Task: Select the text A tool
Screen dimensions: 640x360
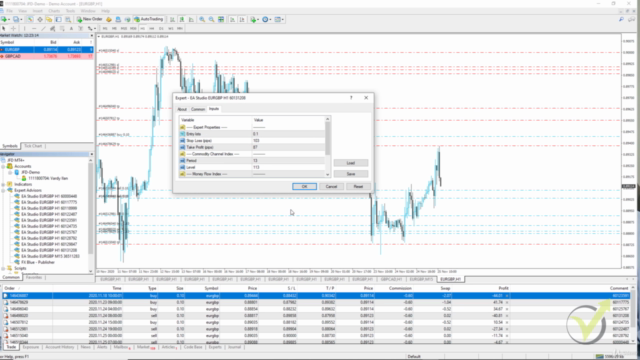Action: tap(71, 29)
